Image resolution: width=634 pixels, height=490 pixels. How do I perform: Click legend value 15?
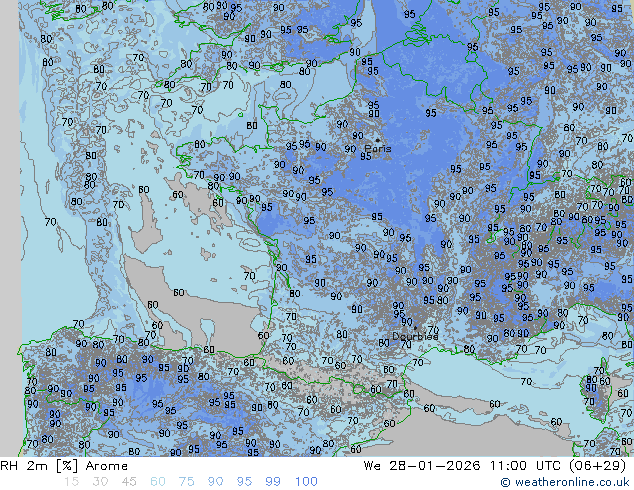coord(72,482)
